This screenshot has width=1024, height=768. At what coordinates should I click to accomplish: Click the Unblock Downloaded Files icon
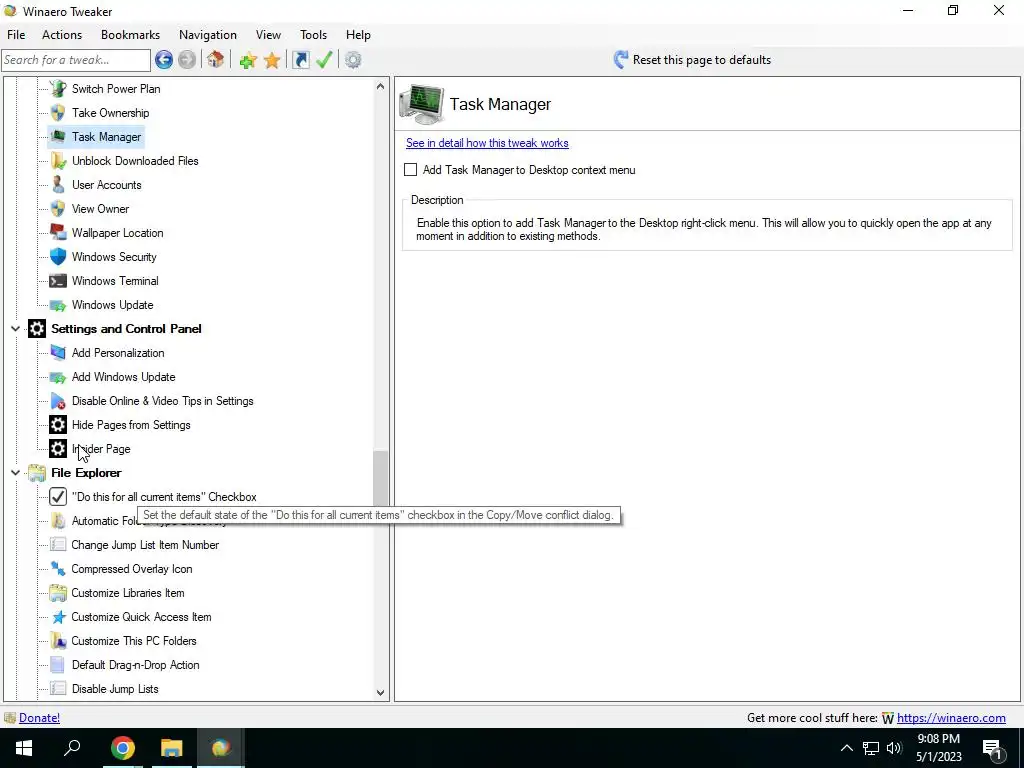click(58, 161)
